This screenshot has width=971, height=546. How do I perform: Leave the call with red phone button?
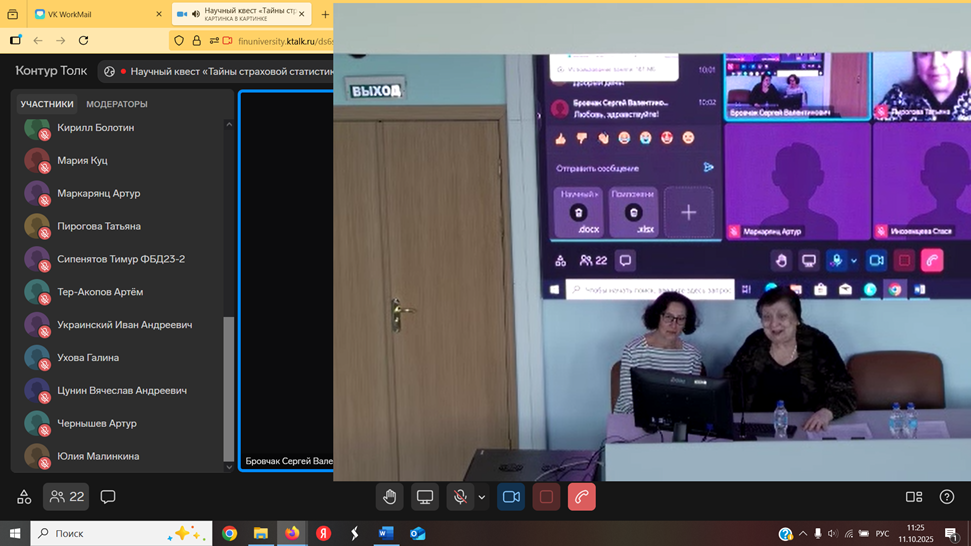(581, 497)
